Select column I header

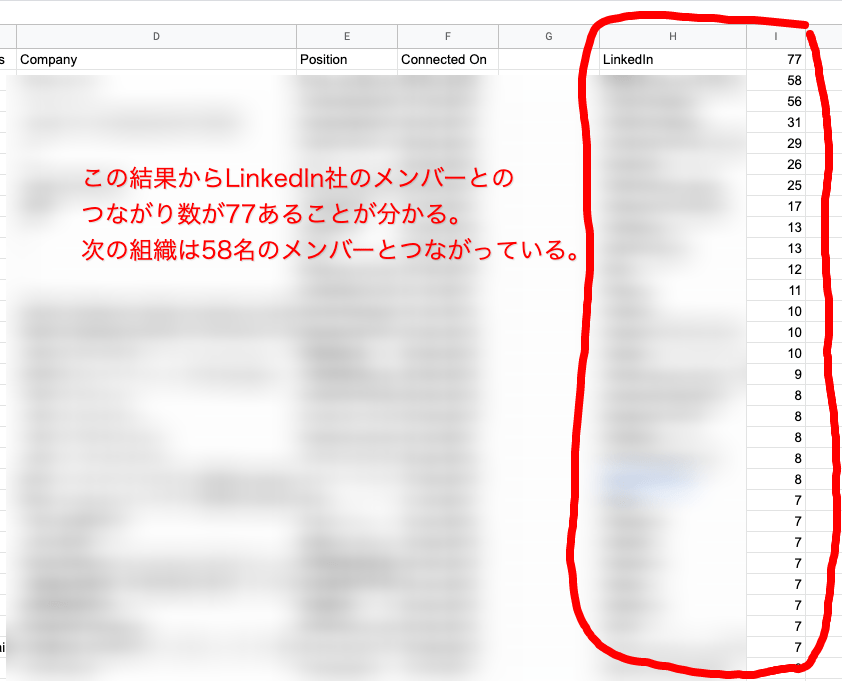coord(776,37)
